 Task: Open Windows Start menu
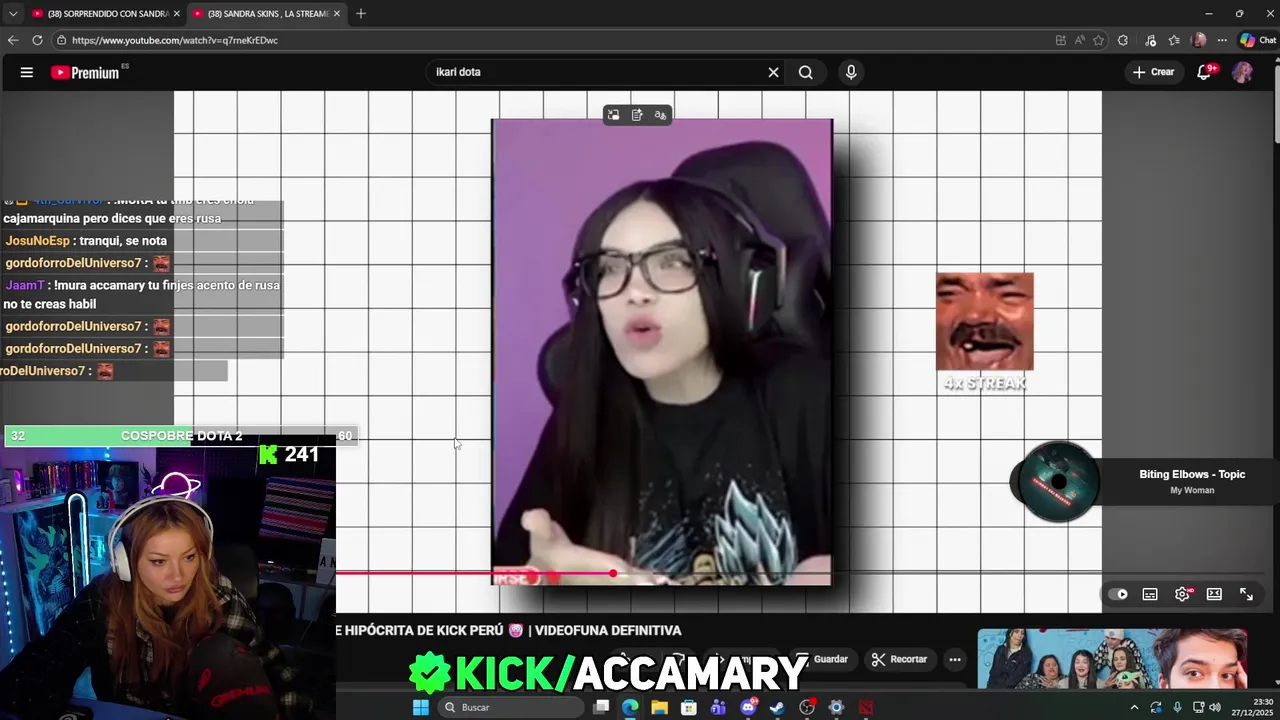pos(421,707)
